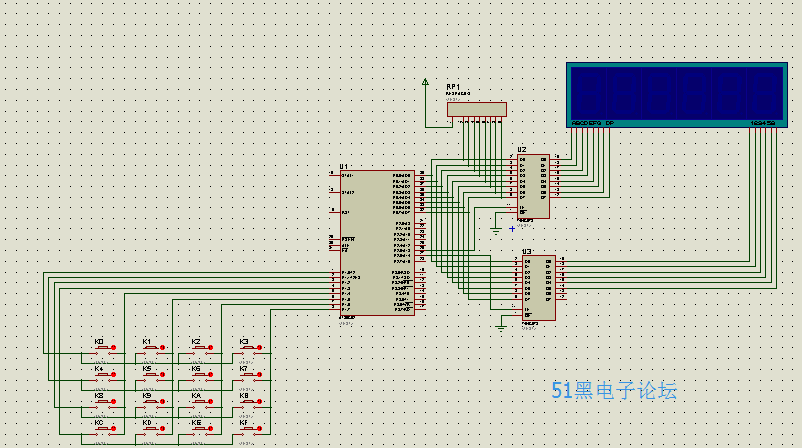Select the RP1 resistor pack component
This screenshot has width=802, height=448.
(x=477, y=109)
